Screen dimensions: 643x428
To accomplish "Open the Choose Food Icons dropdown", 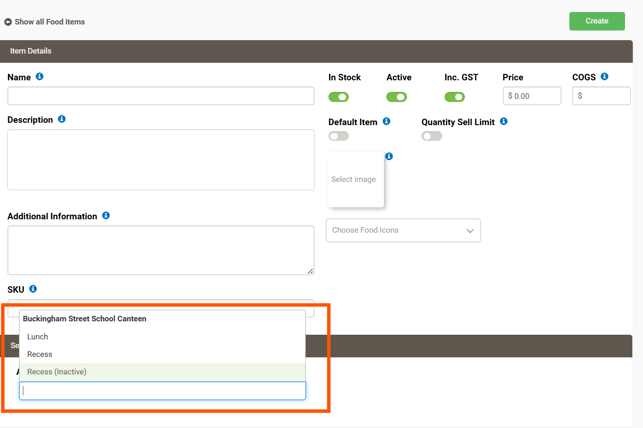I will [403, 231].
